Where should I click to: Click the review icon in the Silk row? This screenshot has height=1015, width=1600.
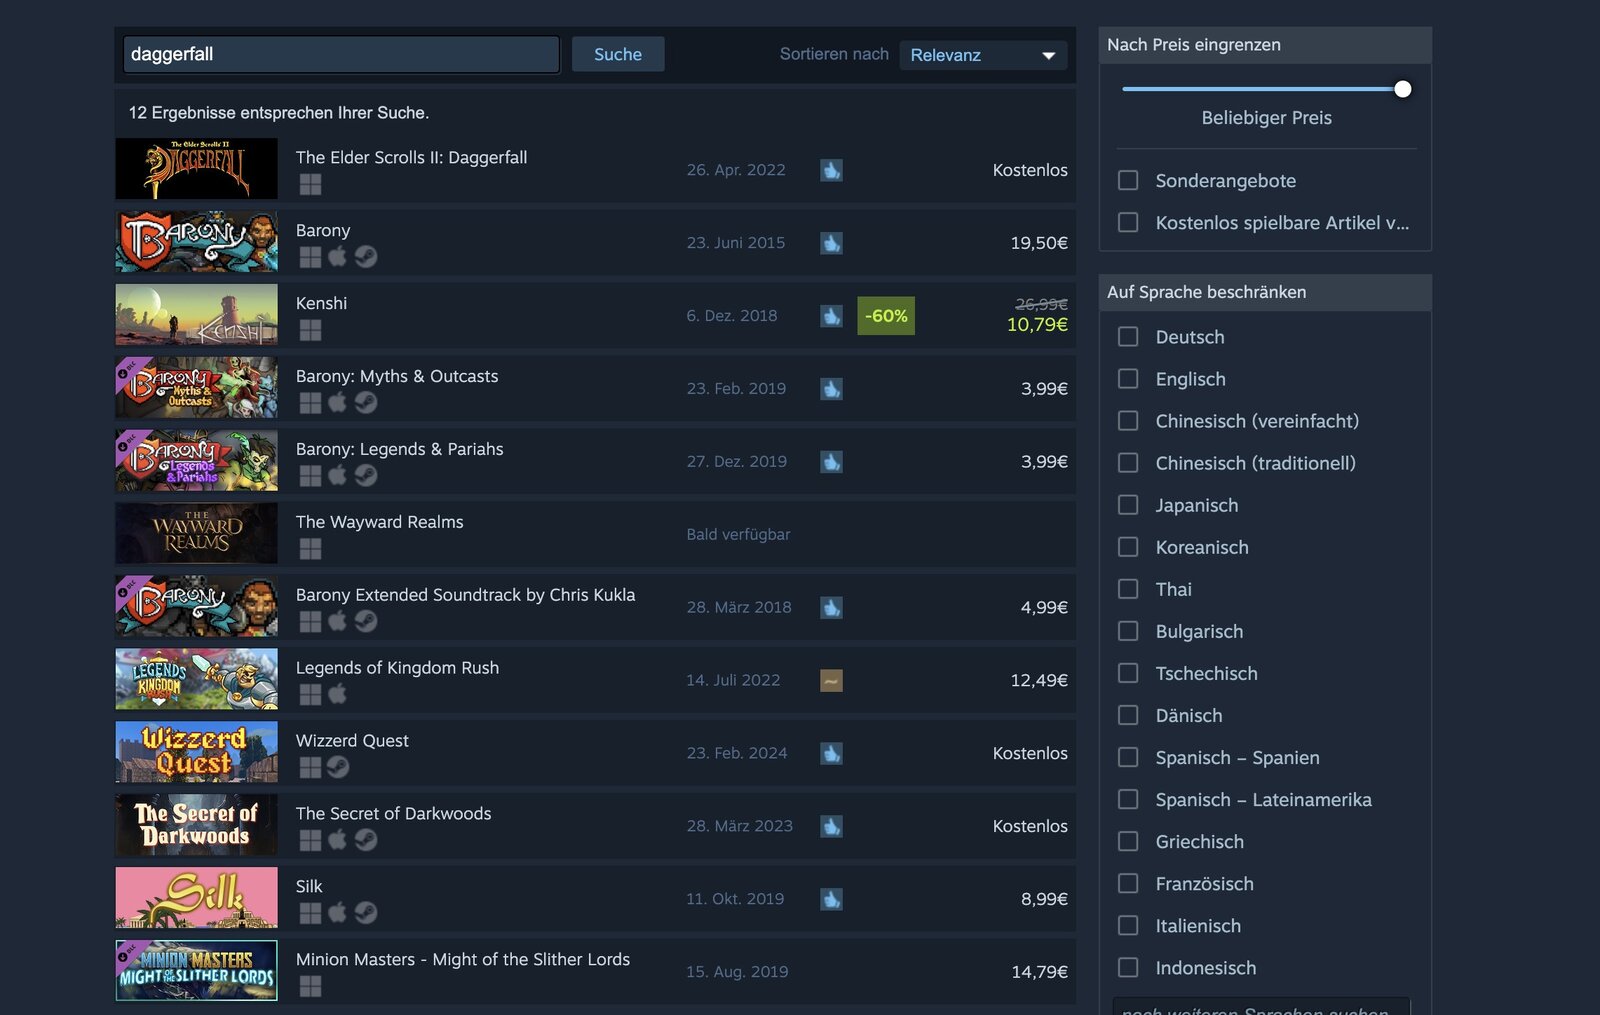(831, 900)
